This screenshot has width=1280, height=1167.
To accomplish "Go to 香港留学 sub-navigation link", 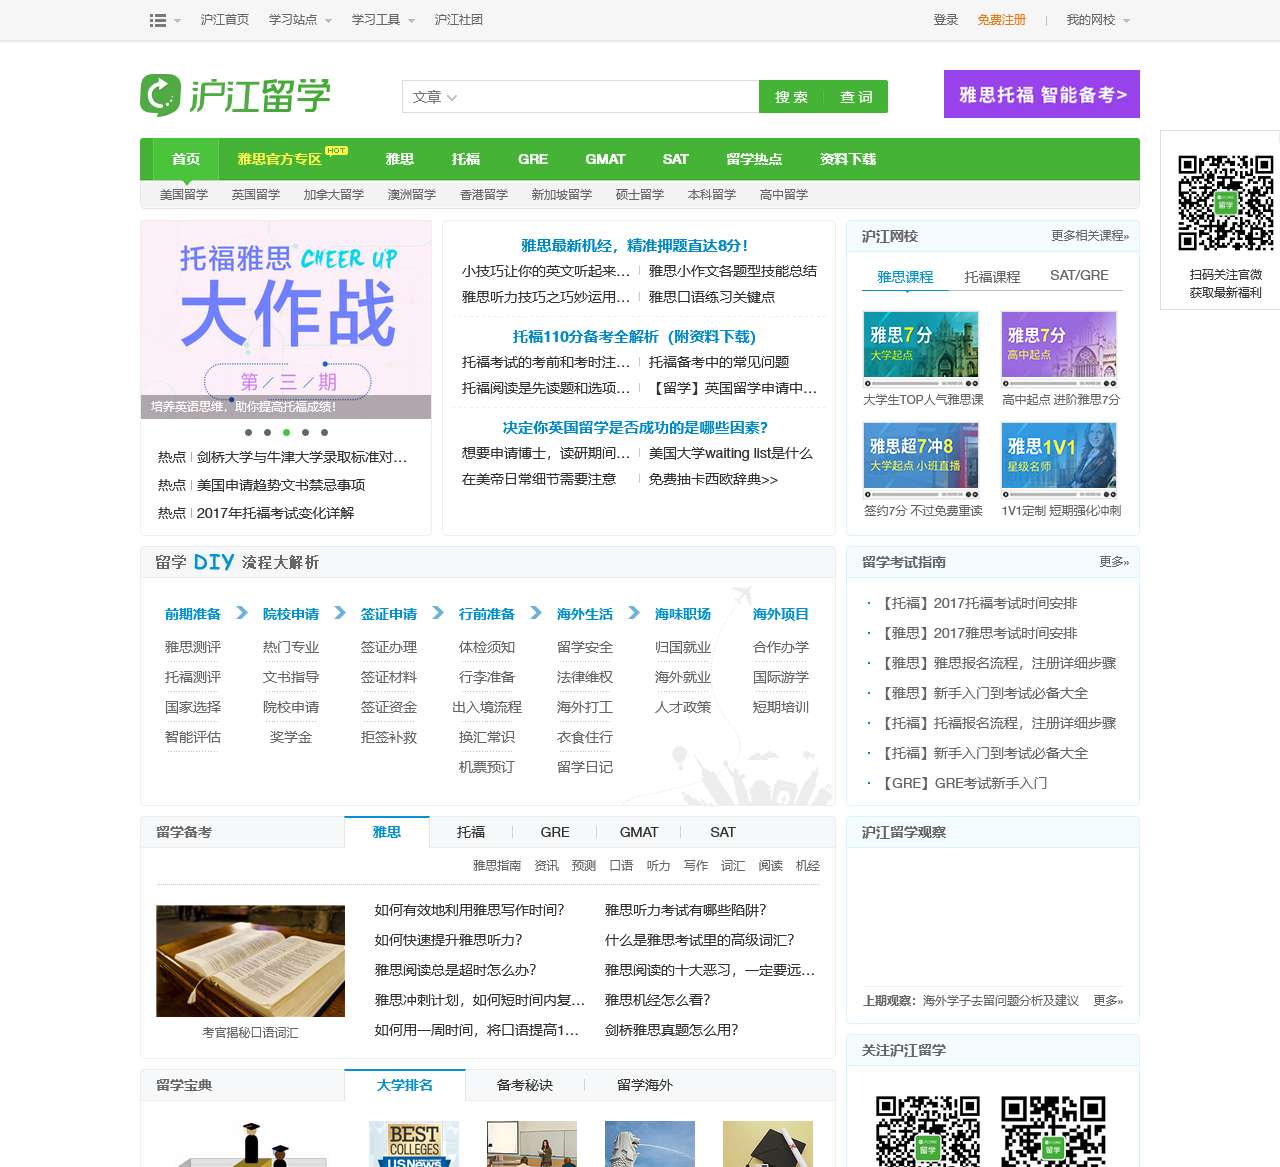I will [x=484, y=195].
